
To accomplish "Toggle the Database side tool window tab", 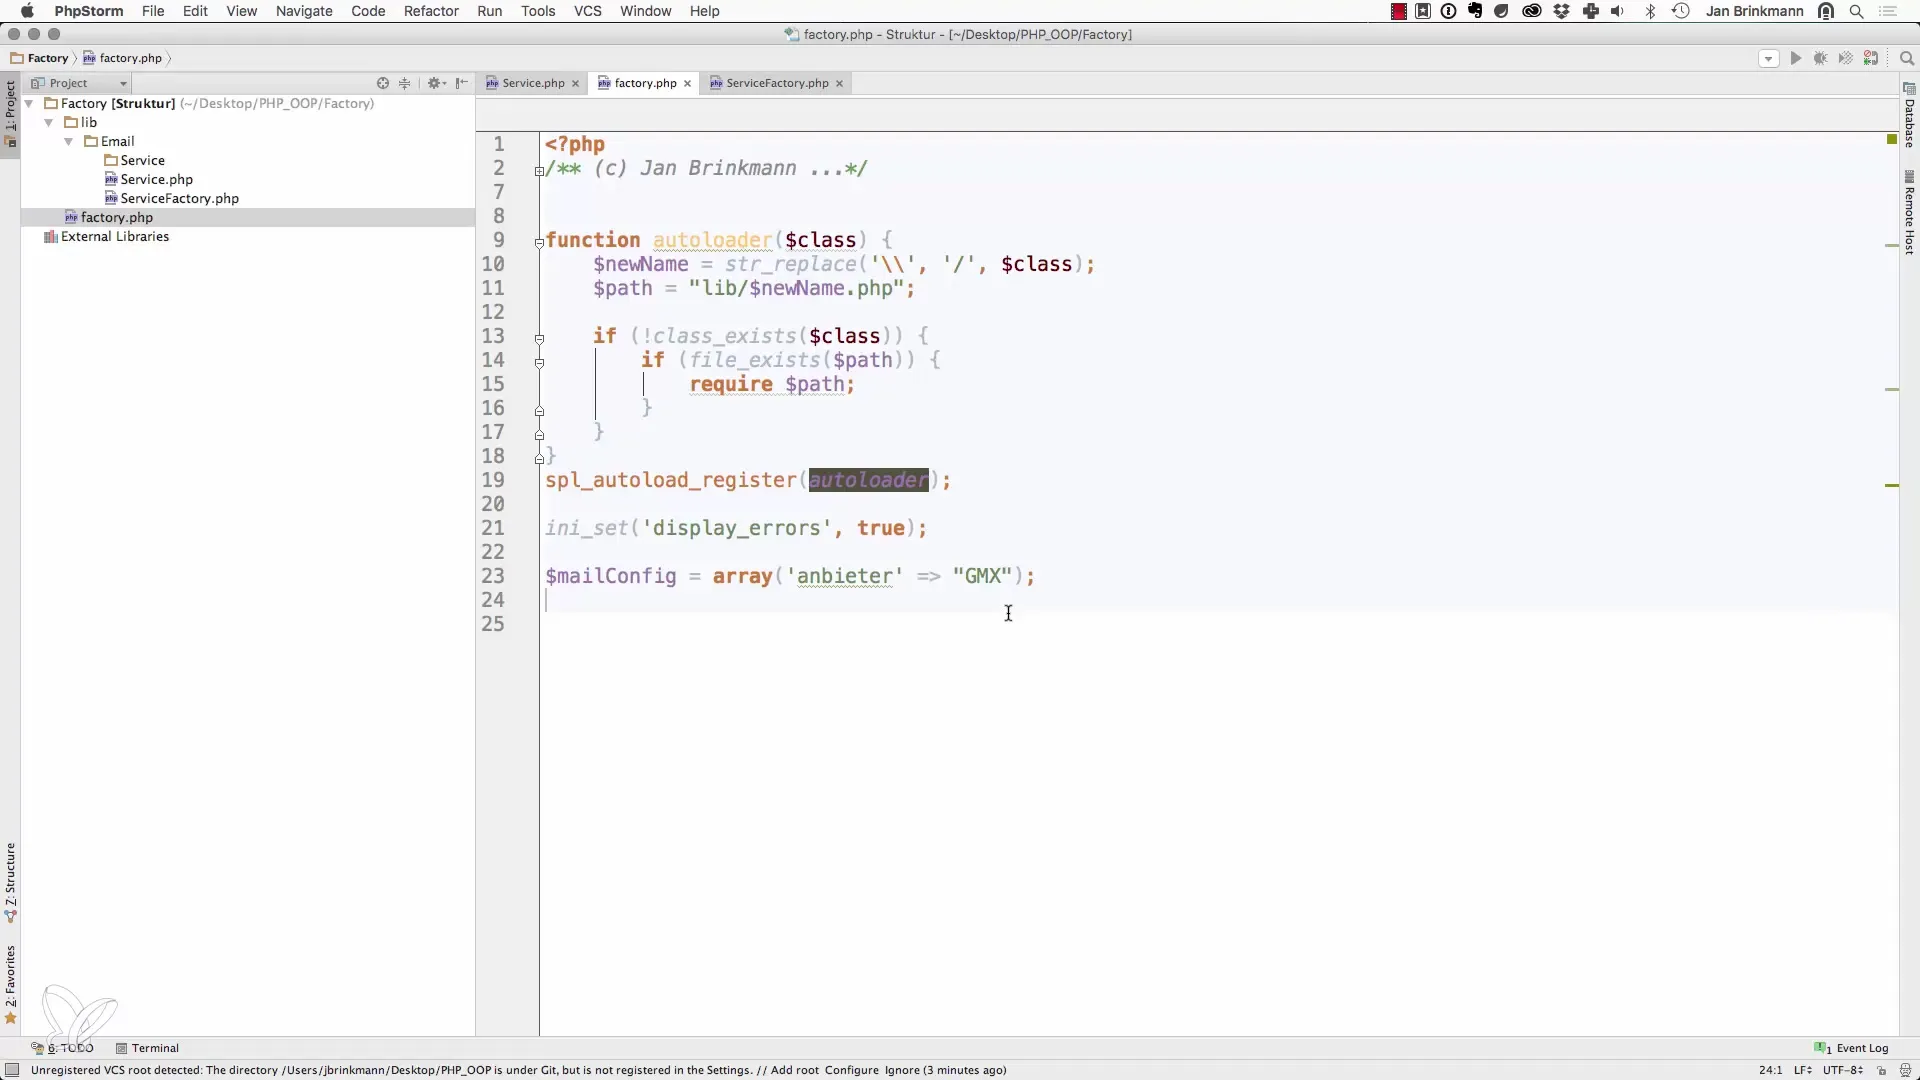I will point(1909,116).
